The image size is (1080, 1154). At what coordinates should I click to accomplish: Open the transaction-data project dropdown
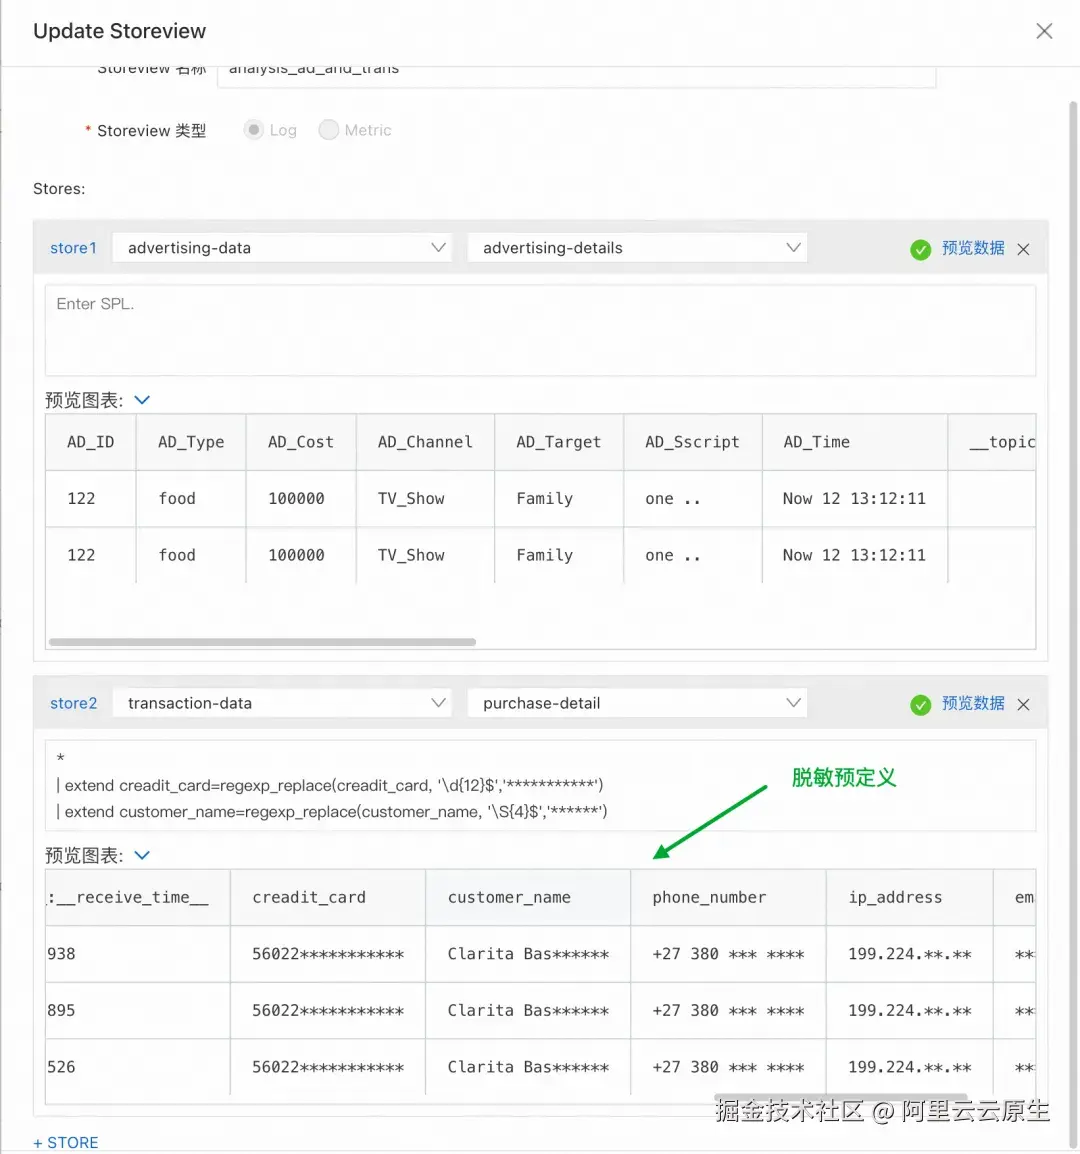point(282,703)
